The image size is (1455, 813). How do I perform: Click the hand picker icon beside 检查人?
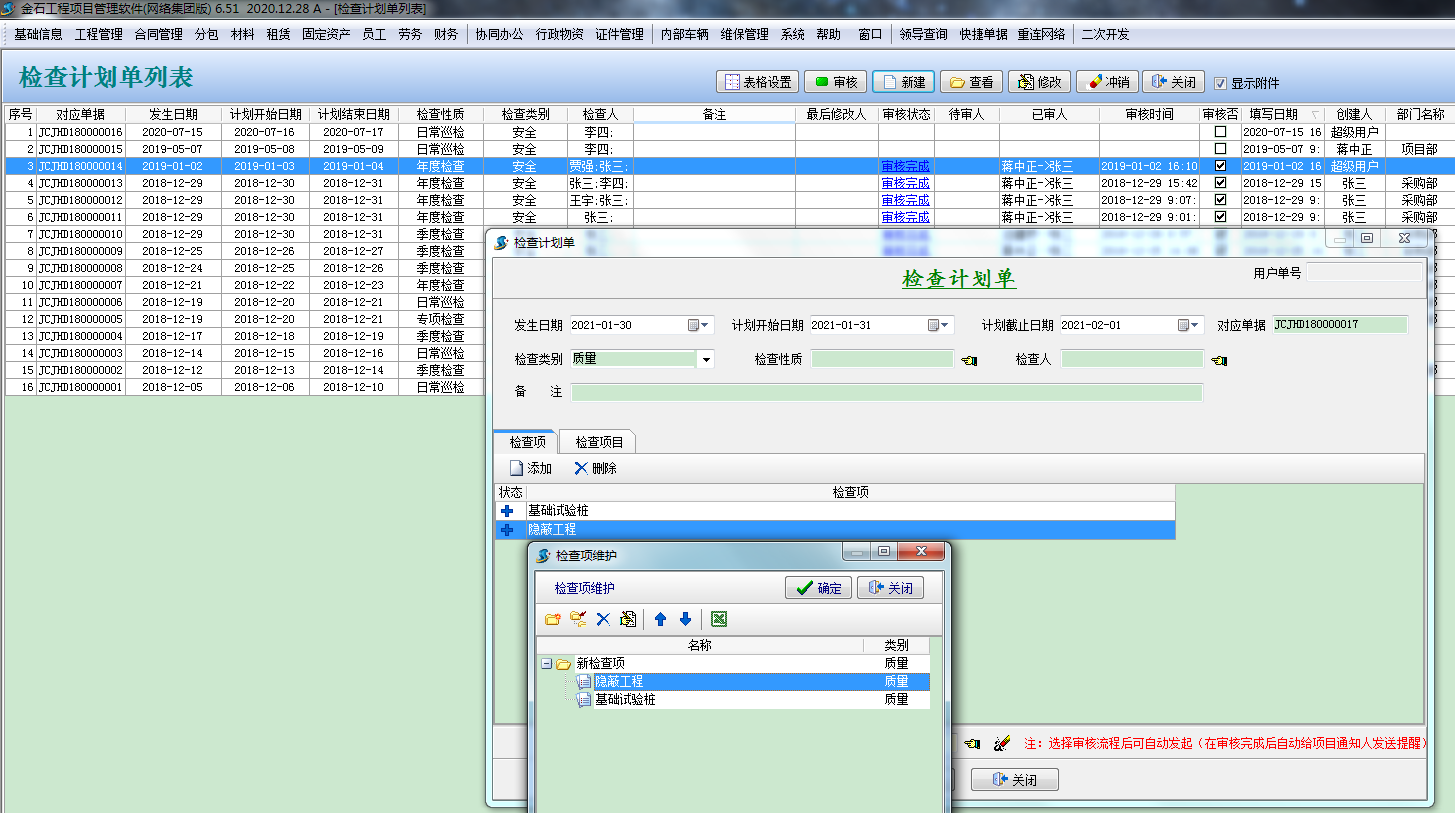[x=1218, y=360]
